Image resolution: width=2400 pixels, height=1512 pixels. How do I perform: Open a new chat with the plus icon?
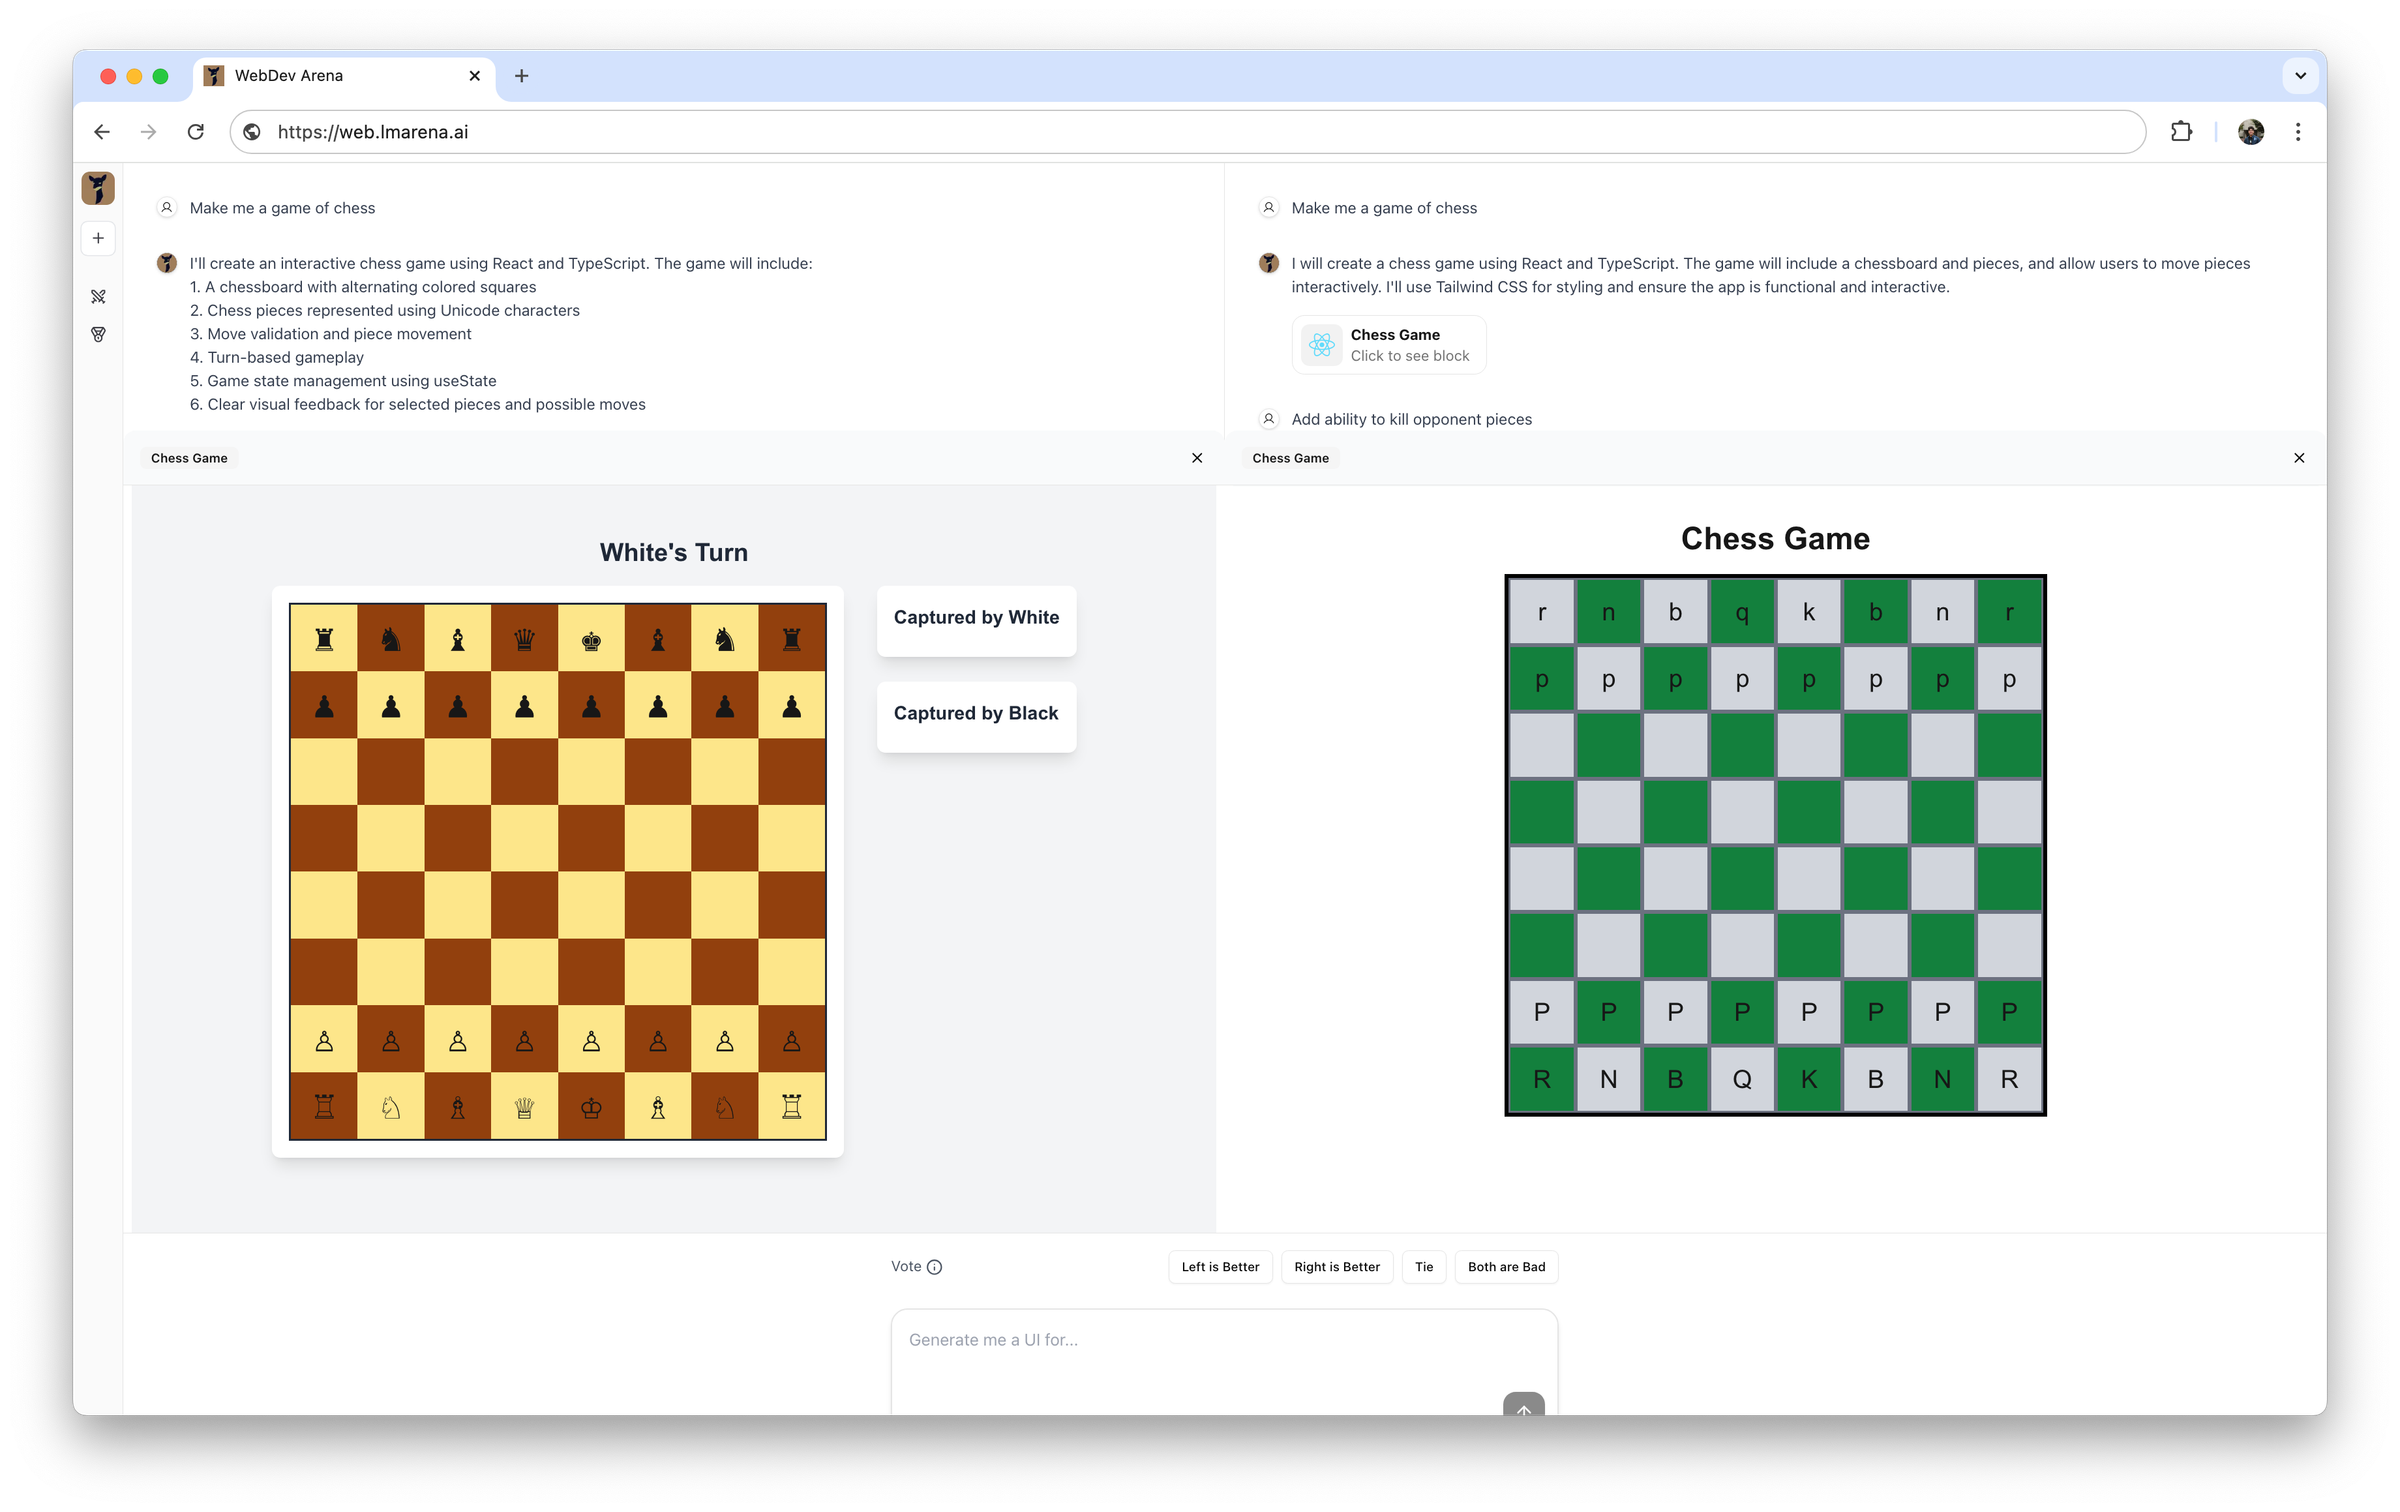(x=97, y=237)
